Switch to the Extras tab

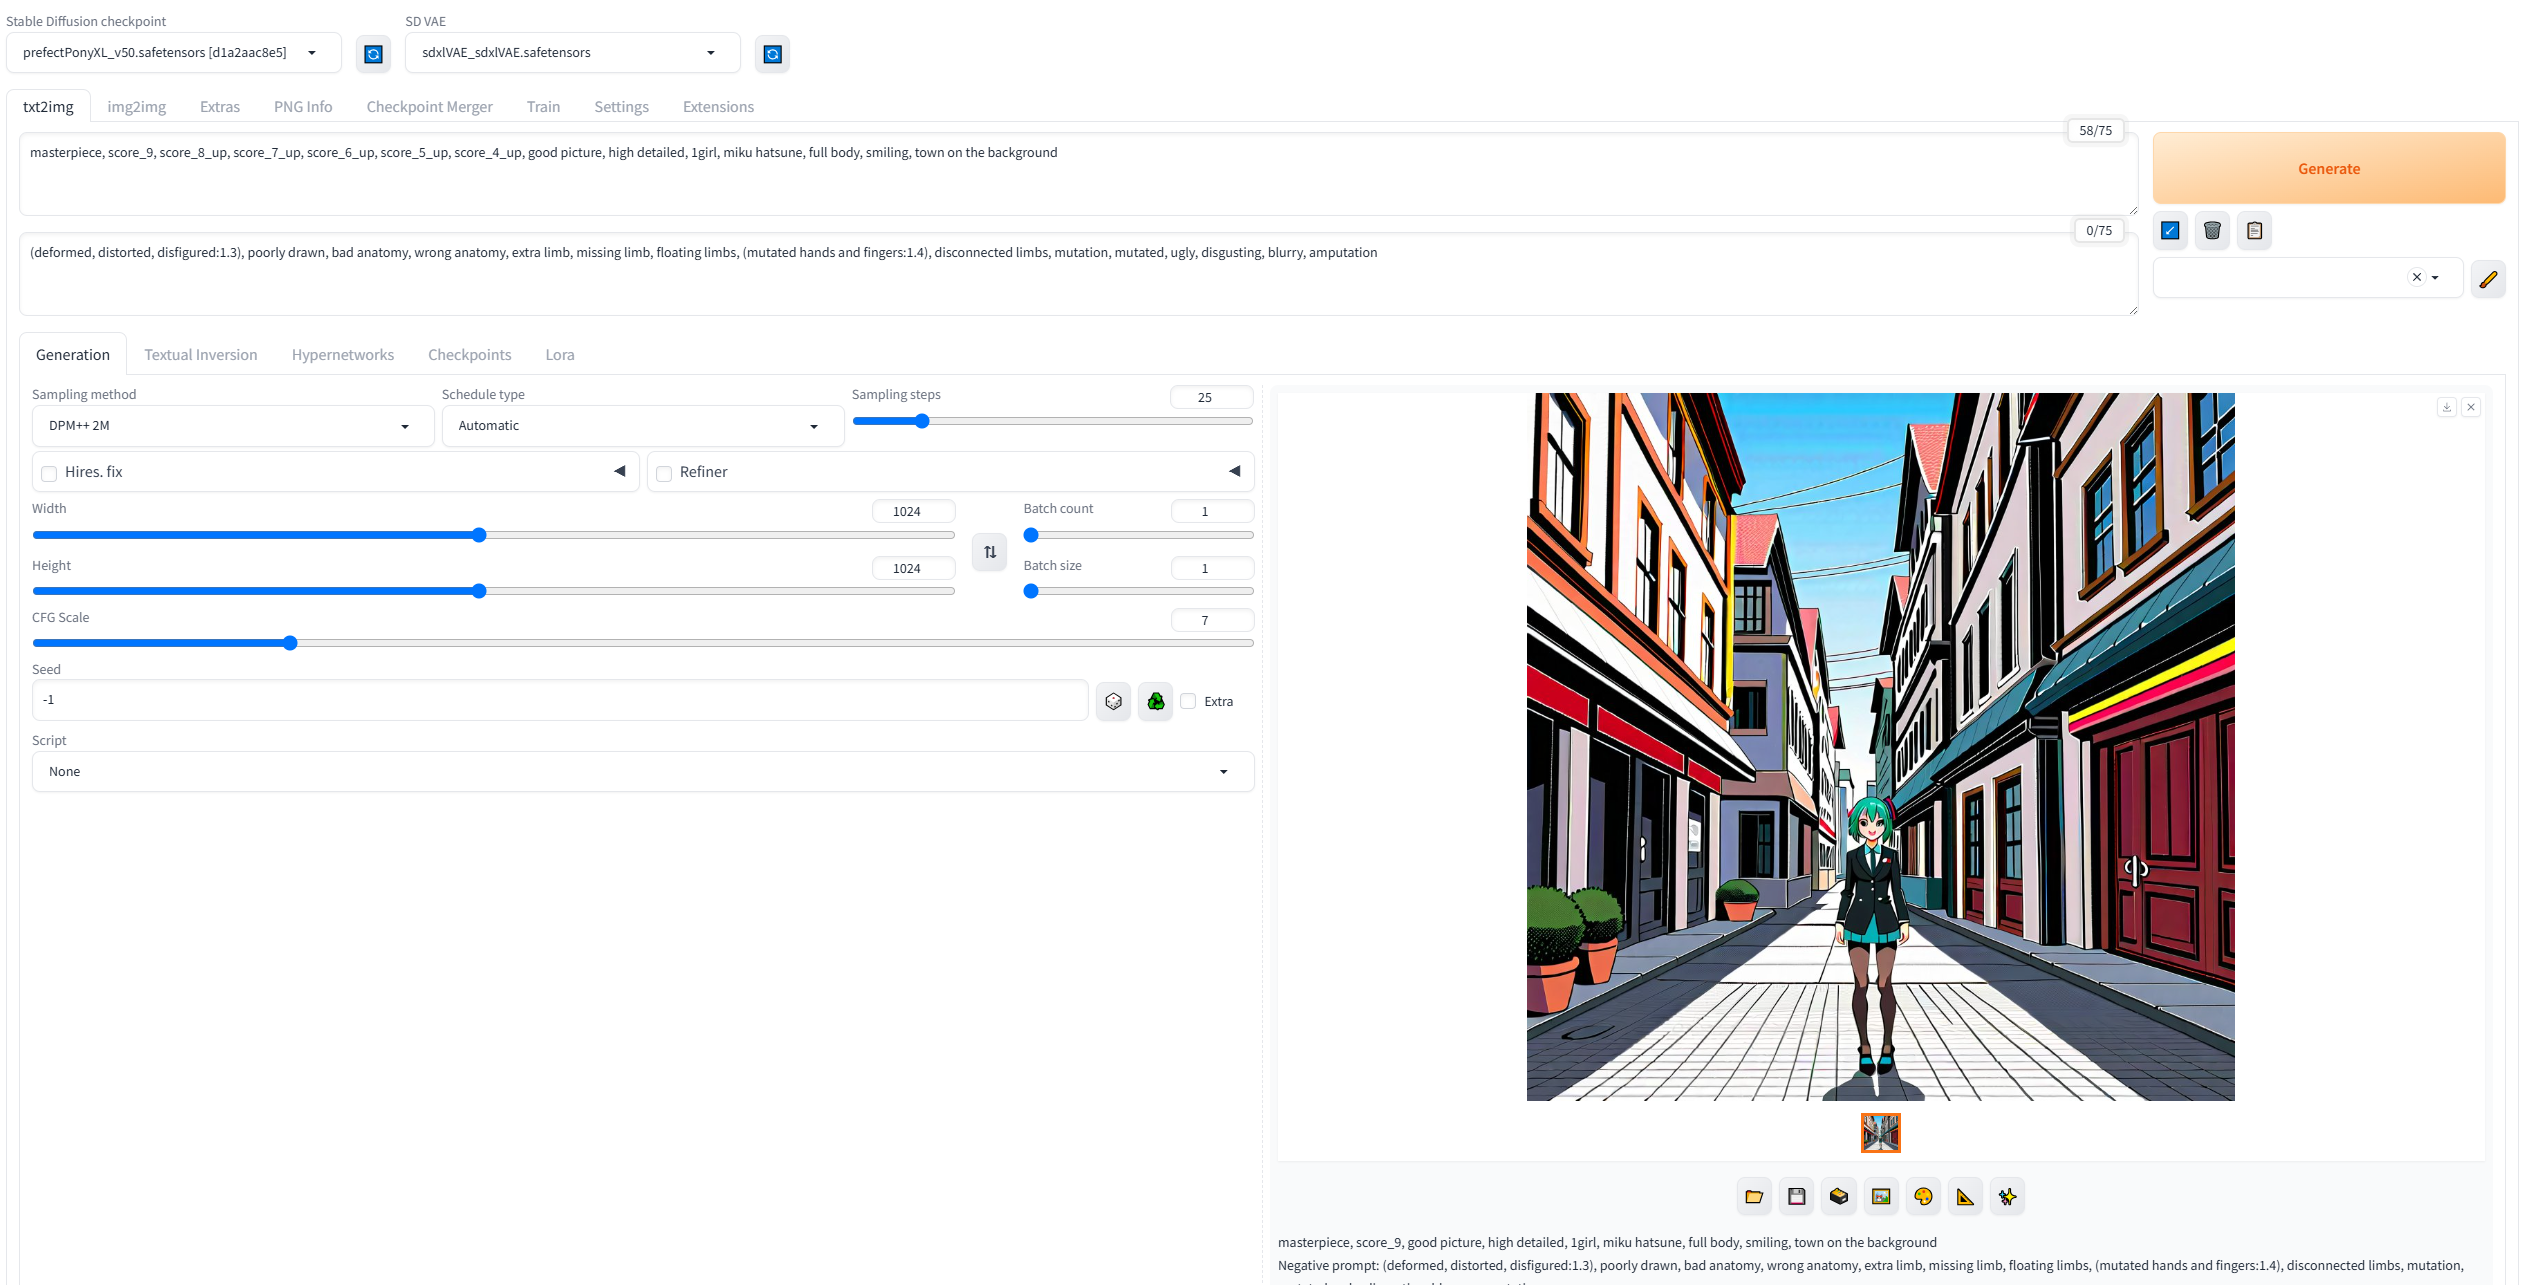(x=220, y=107)
